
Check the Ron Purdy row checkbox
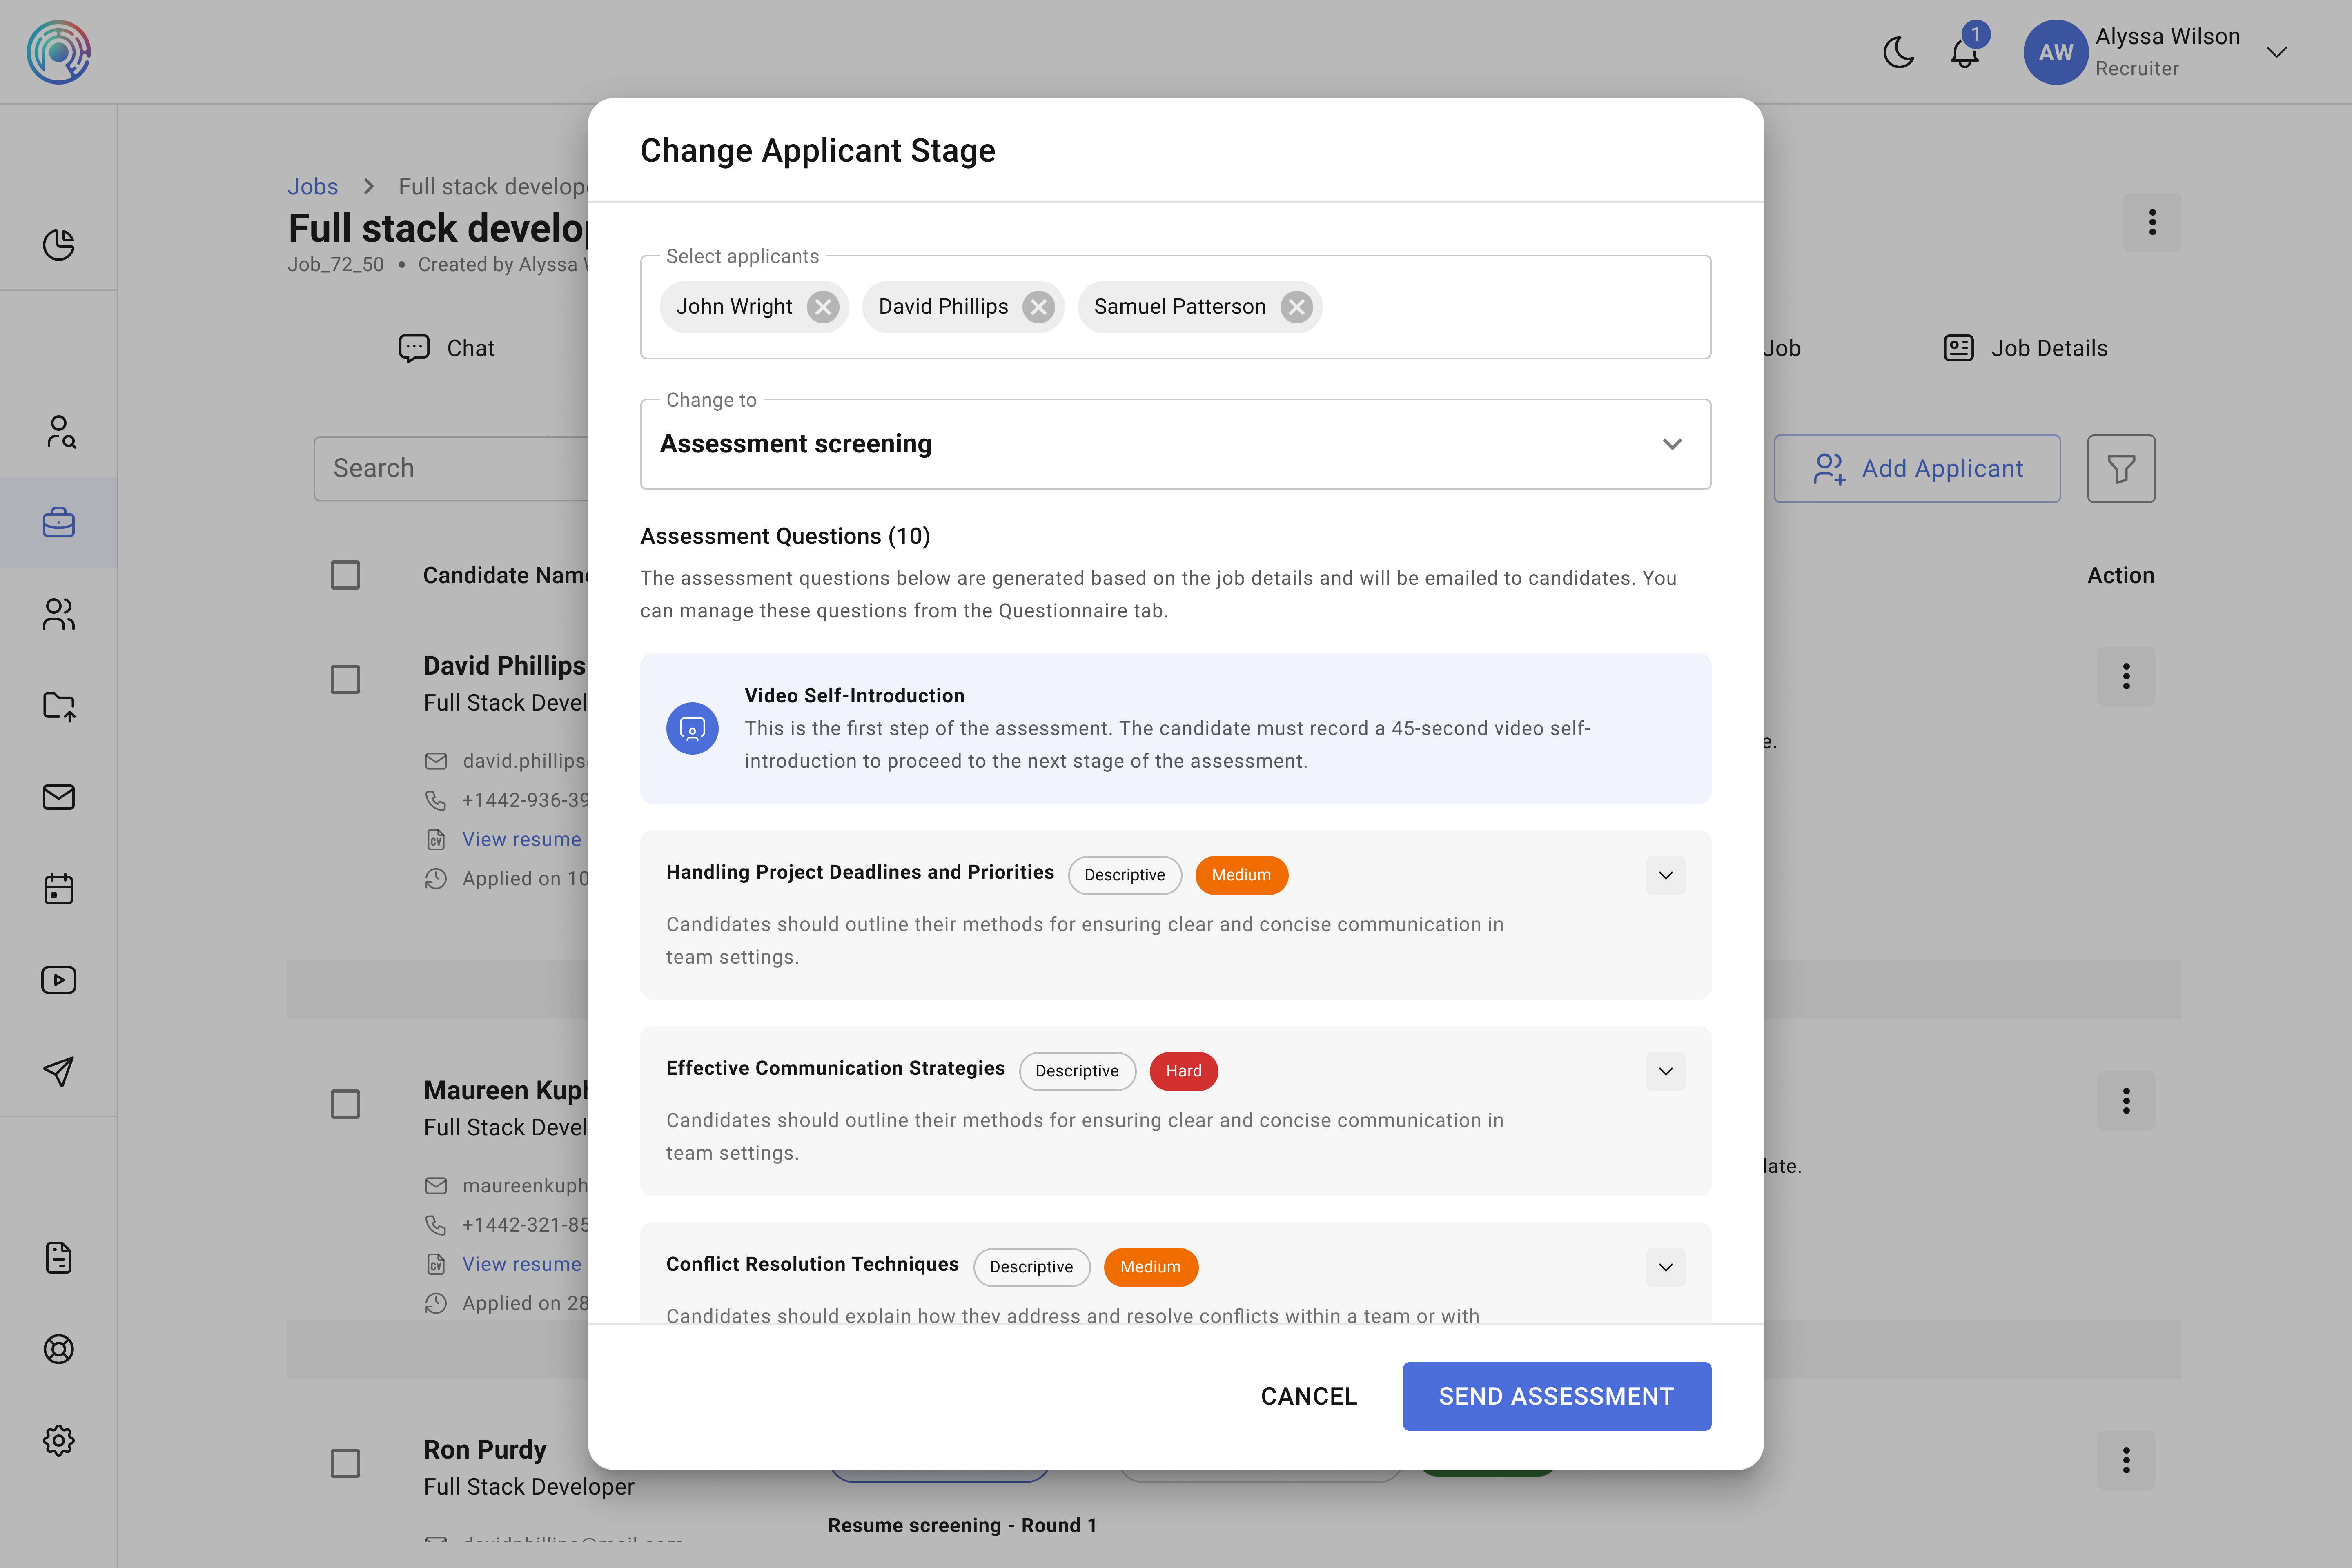click(345, 1463)
